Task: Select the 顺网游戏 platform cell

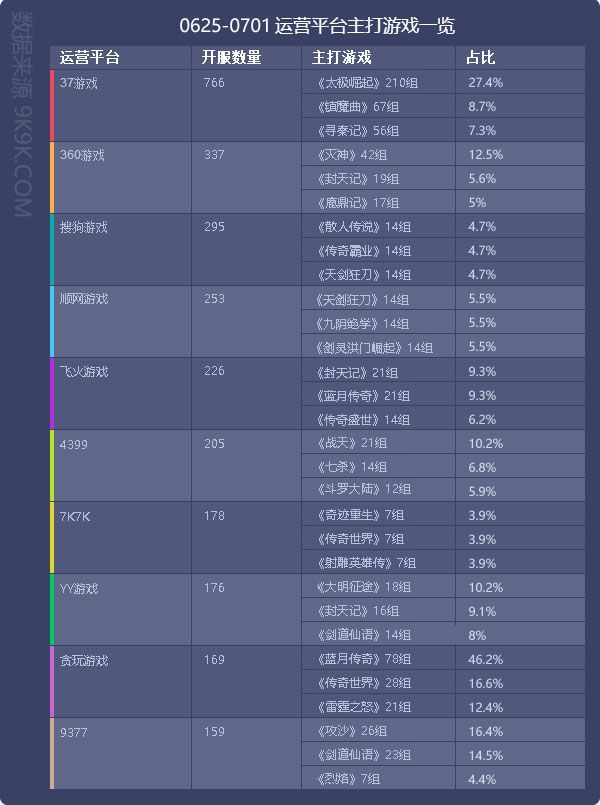Action: (122, 321)
